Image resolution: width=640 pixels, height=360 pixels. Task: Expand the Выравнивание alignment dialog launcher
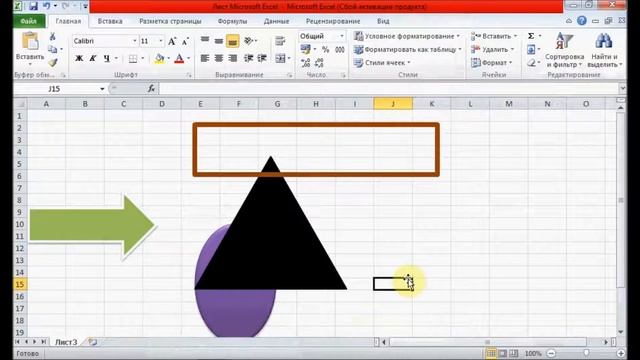[x=289, y=75]
